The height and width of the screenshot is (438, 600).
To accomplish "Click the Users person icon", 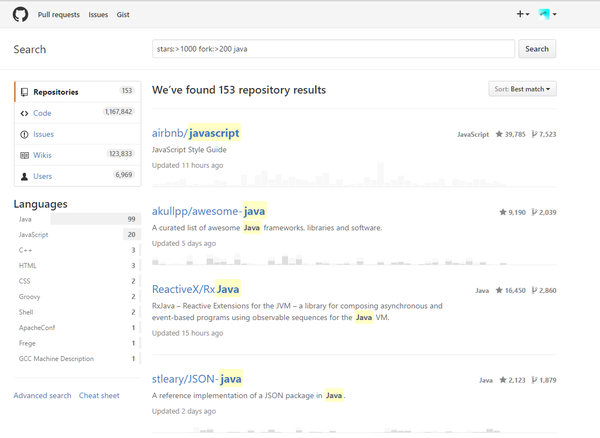I will tap(24, 176).
